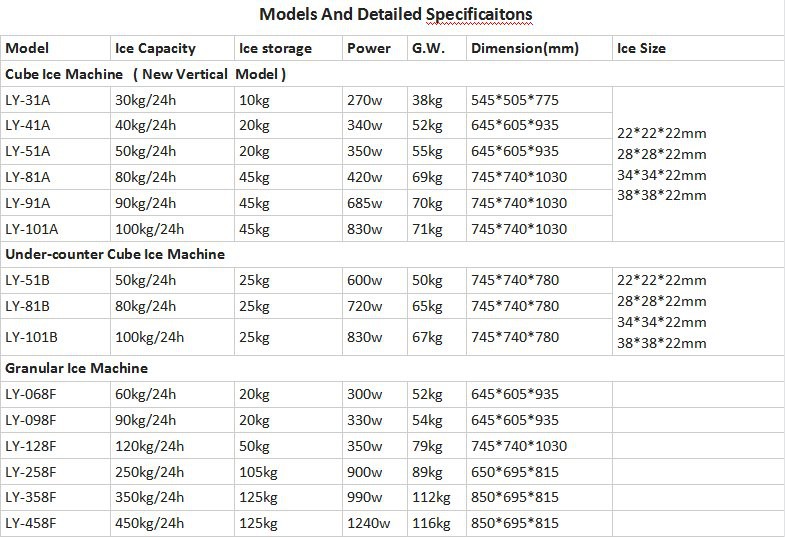Select the 250kg/24h ice capacity cell

150,472
